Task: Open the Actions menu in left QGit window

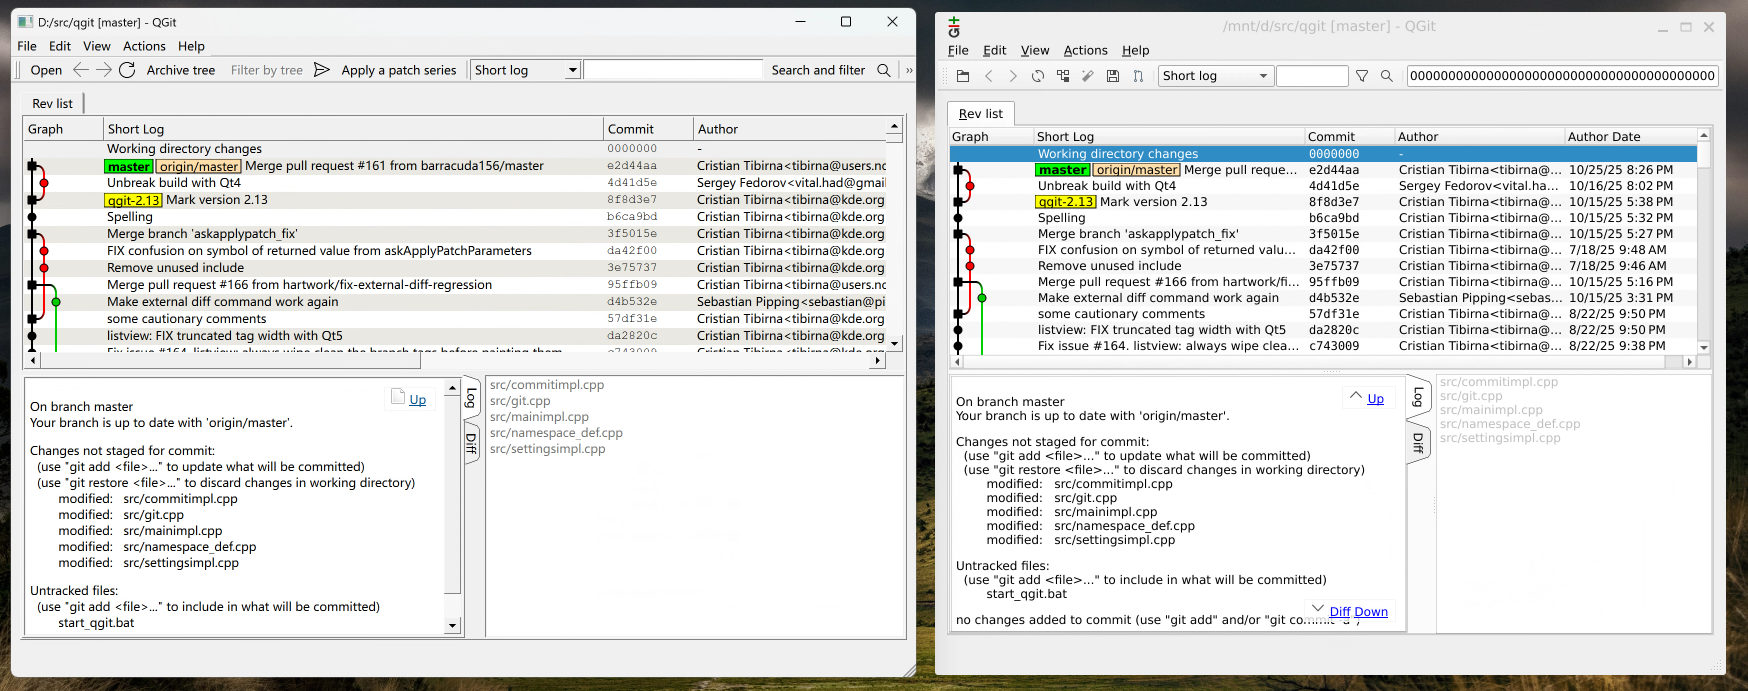Action: (x=144, y=46)
